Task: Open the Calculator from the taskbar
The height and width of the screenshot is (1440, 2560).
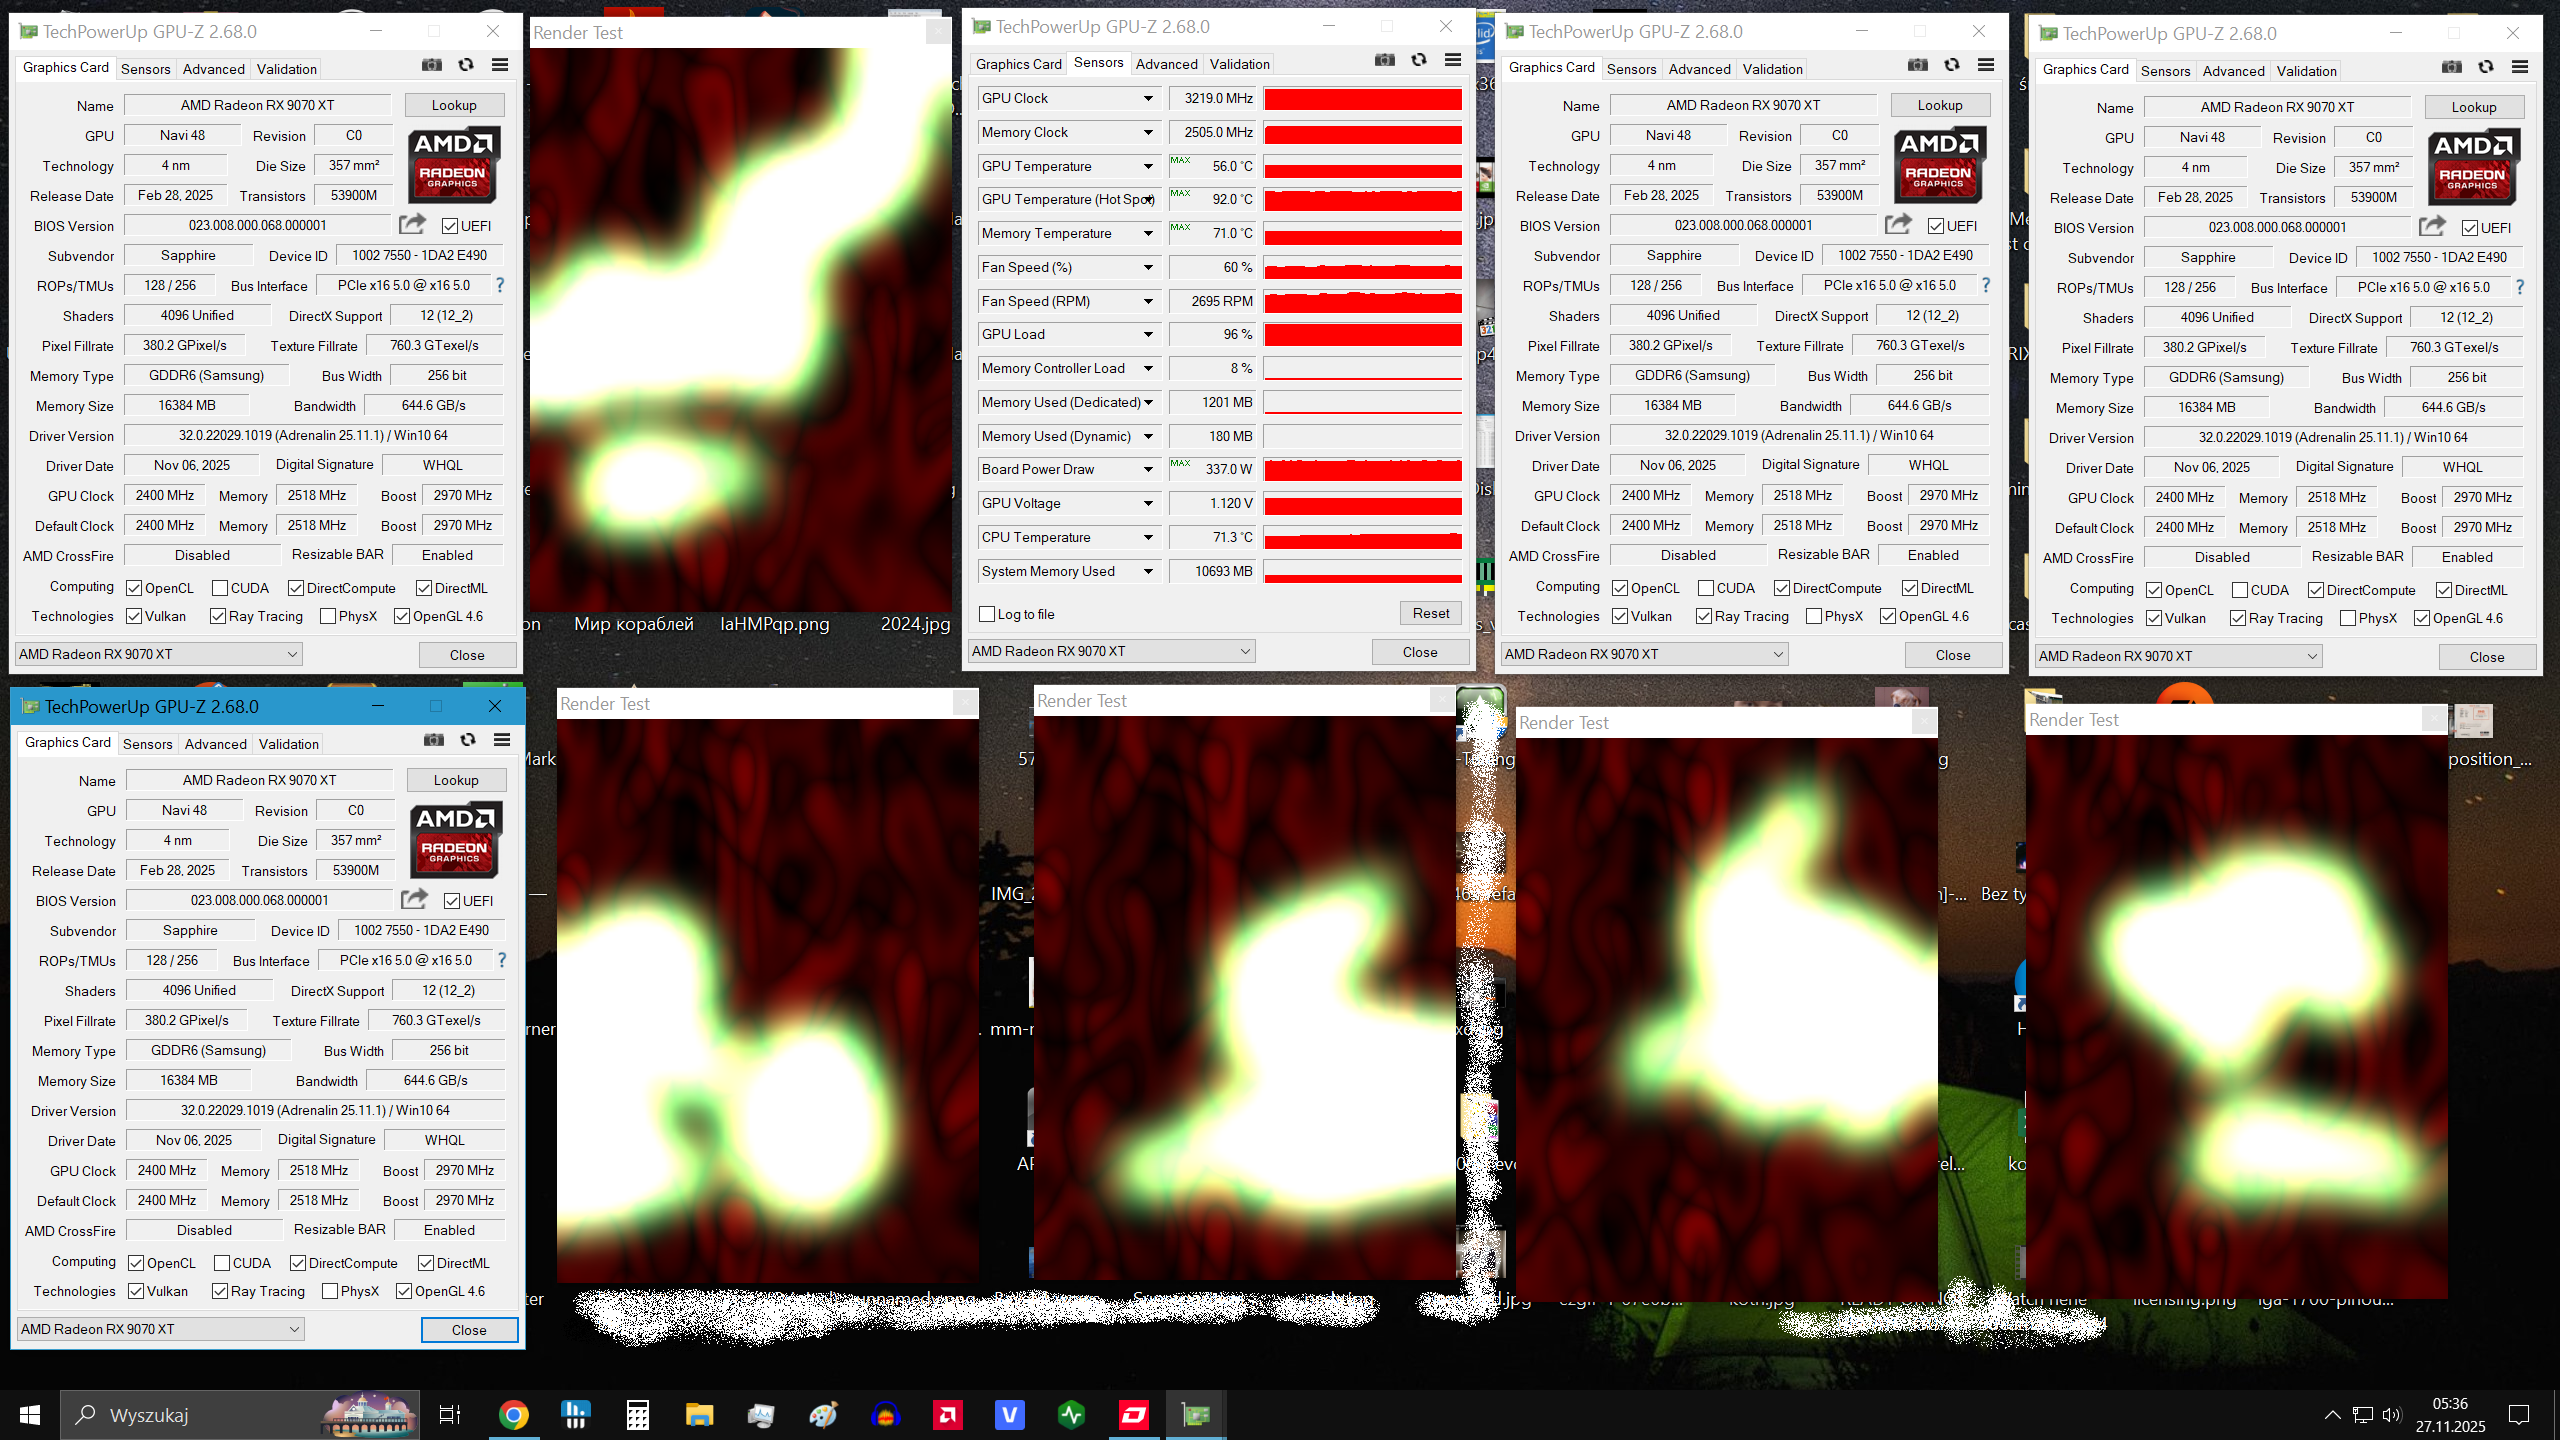Action: (637, 1415)
